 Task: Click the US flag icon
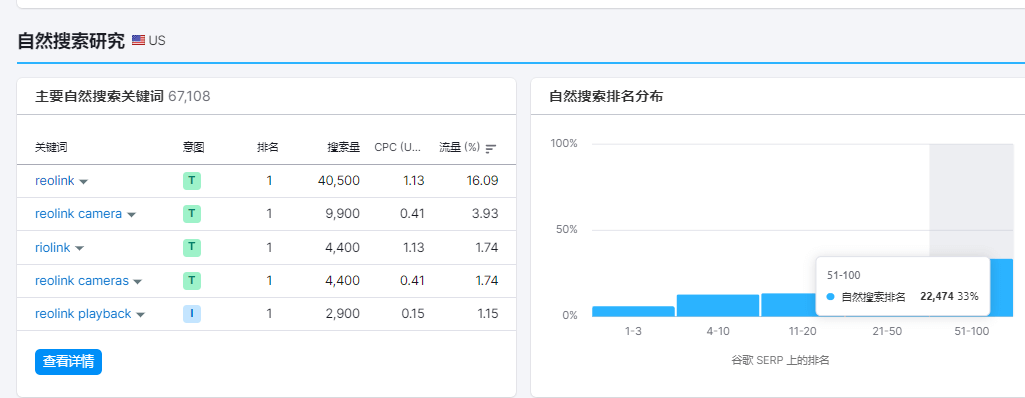(x=138, y=41)
